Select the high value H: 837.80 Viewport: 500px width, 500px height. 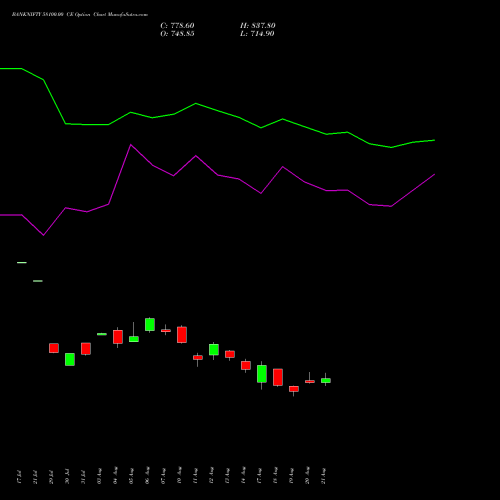pyautogui.click(x=258, y=26)
